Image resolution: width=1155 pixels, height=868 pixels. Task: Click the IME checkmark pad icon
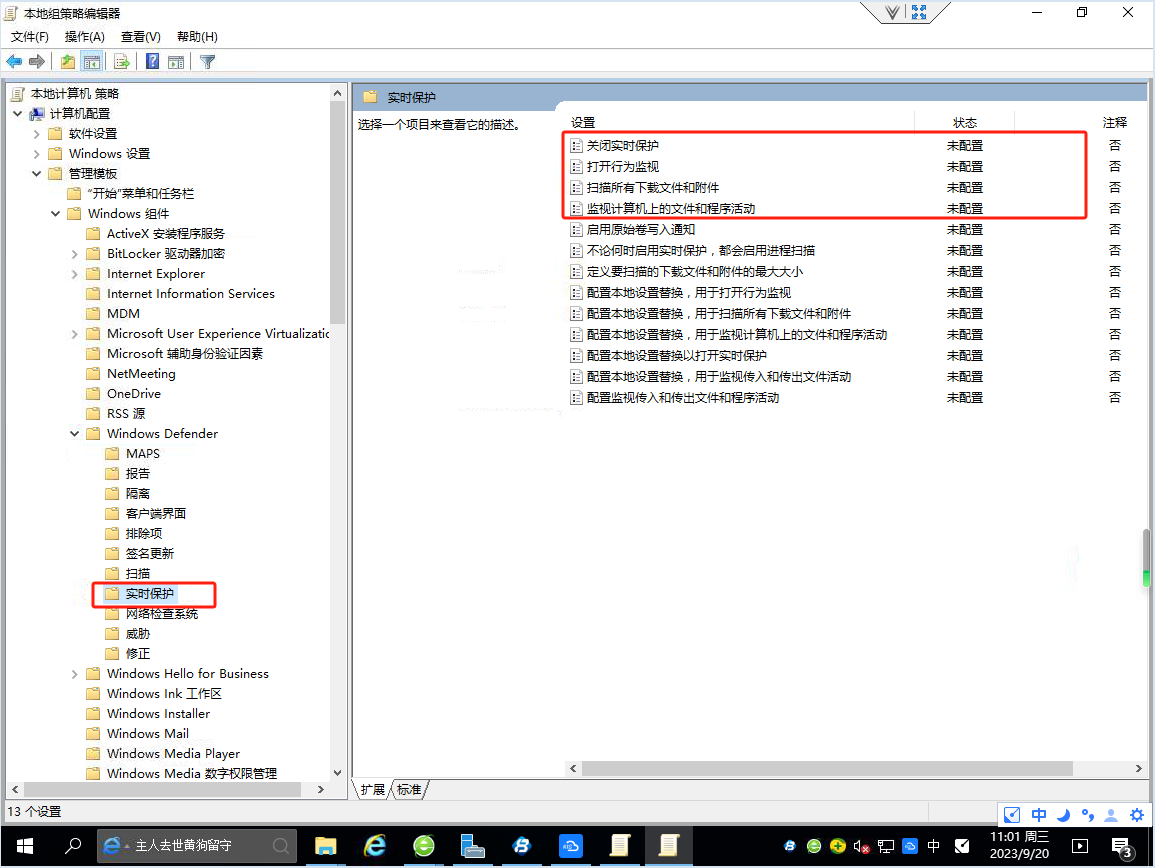coord(1012,815)
